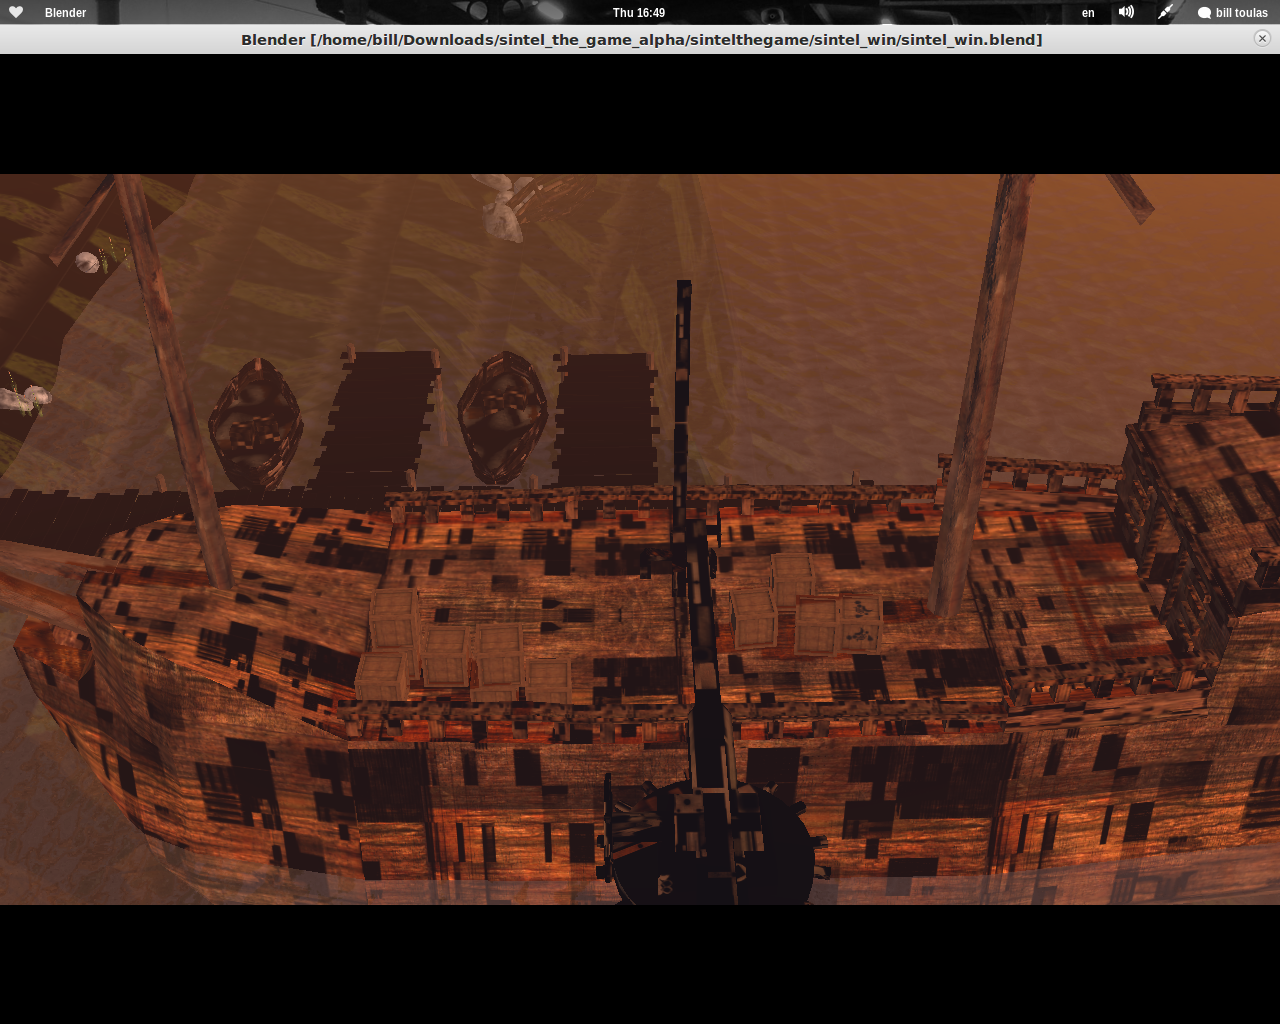The image size is (1280, 1024).
Task: Click the heart icon in top panel
Action: pos(16,12)
